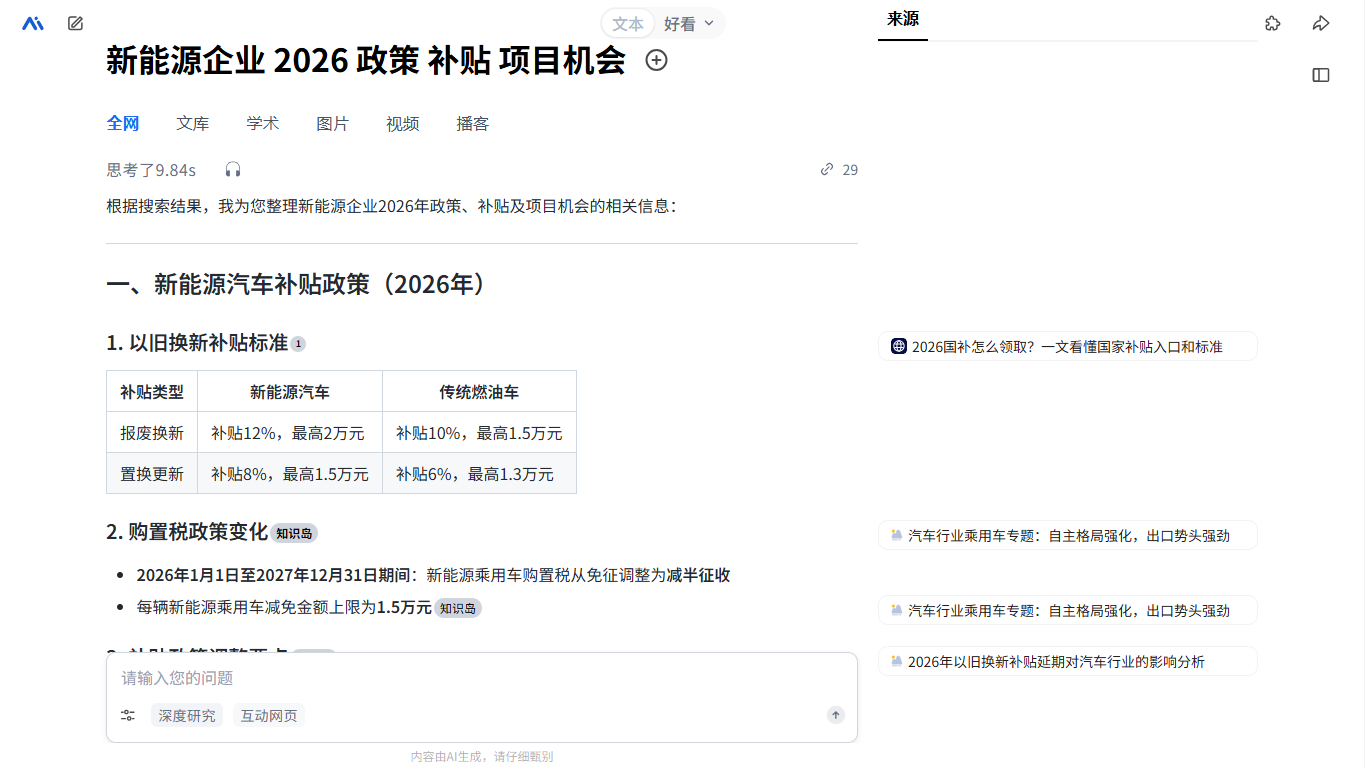The height and width of the screenshot is (768, 1365).
Task: Click citation marker 1 beside 以旧换新补贴标准
Action: click(298, 344)
